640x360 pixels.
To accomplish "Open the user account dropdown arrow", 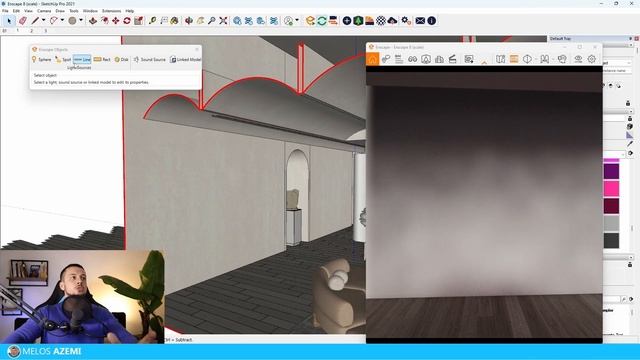I will click(297, 20).
